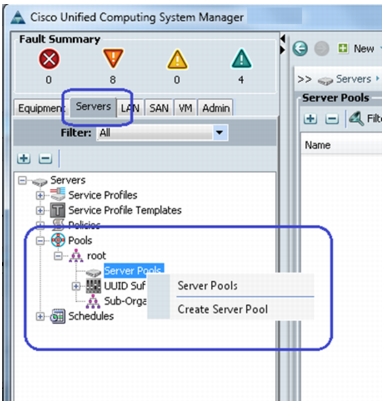Select the Service Profiles tree item
This screenshot has width=385, height=416.
[x=103, y=195]
